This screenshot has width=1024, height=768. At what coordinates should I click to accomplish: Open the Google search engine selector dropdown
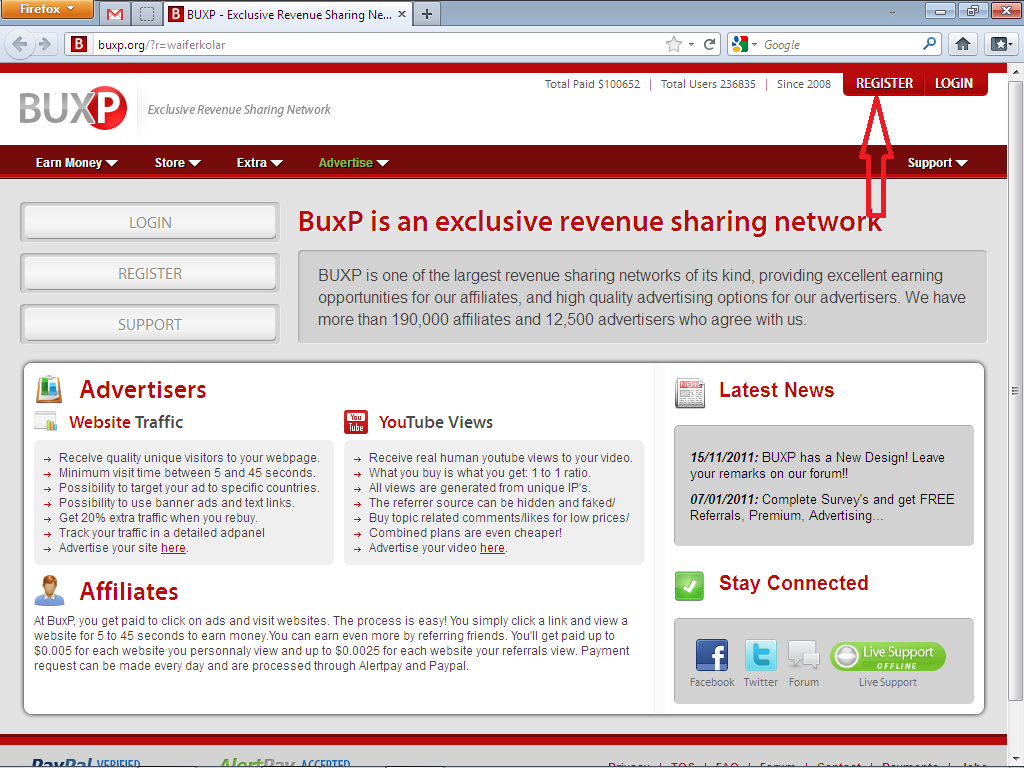coord(744,44)
